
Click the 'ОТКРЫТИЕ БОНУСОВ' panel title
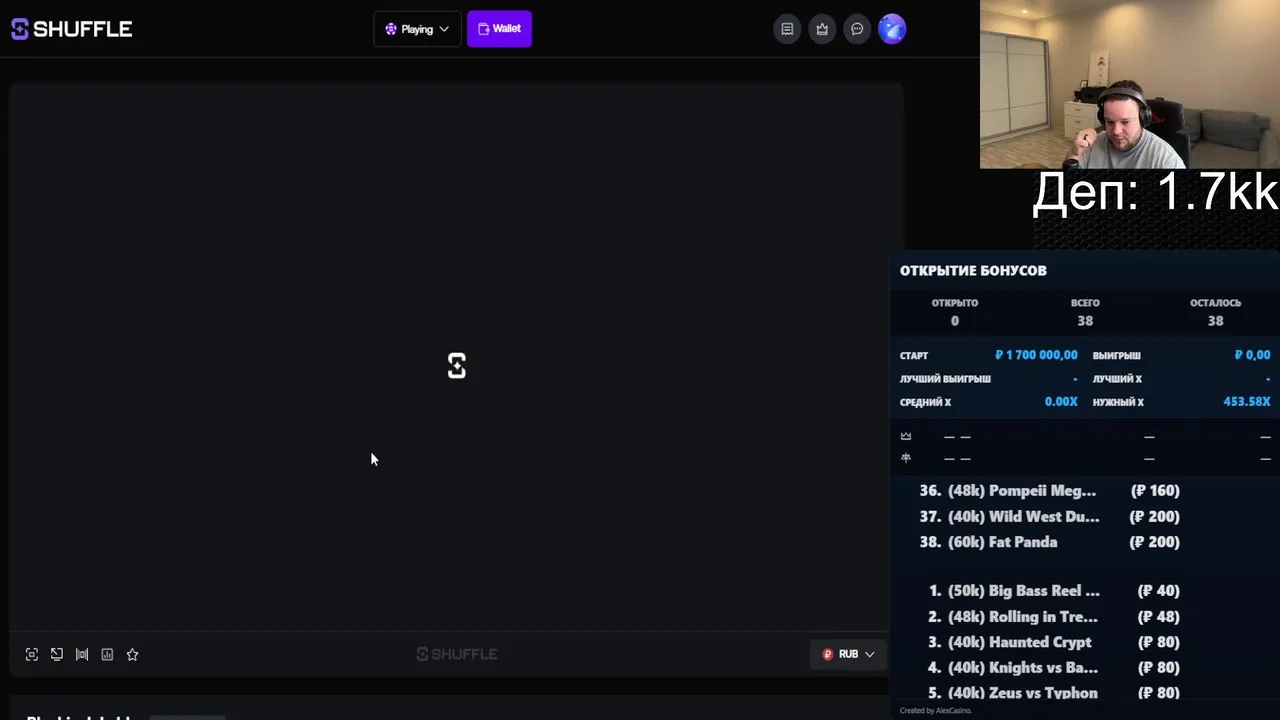point(973,270)
